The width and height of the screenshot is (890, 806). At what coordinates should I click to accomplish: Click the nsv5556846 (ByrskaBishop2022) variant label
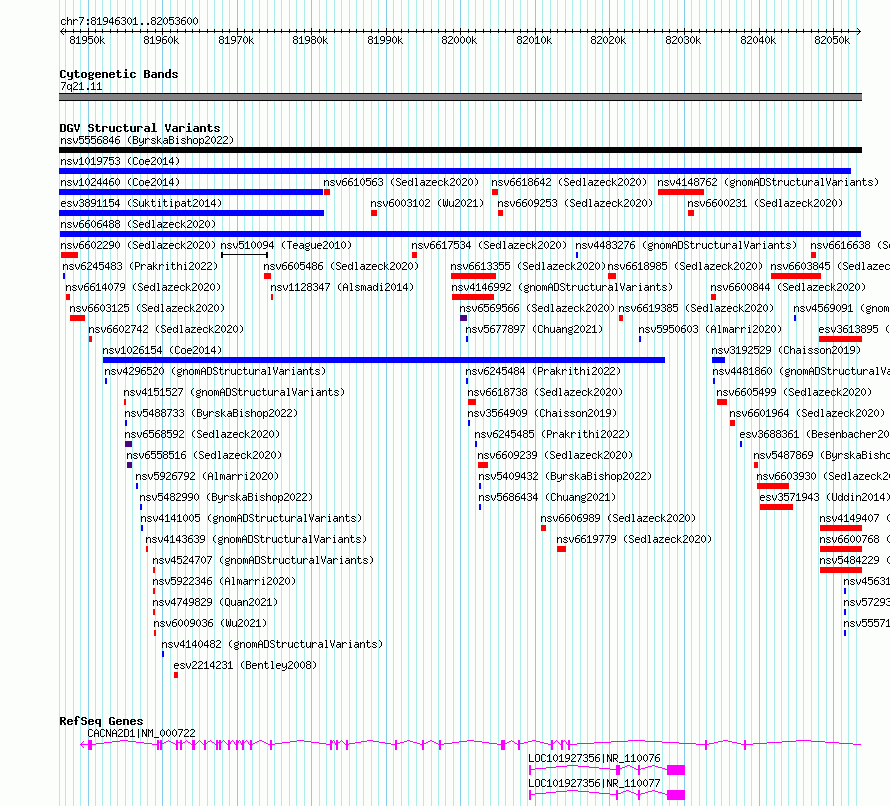(x=147, y=140)
